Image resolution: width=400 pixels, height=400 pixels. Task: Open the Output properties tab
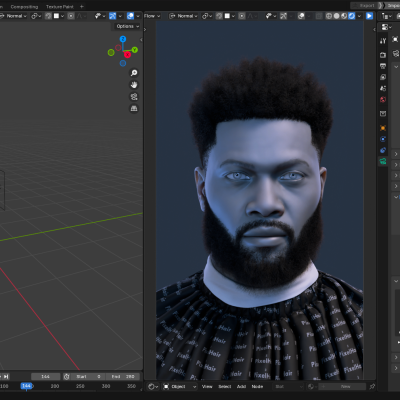383,66
